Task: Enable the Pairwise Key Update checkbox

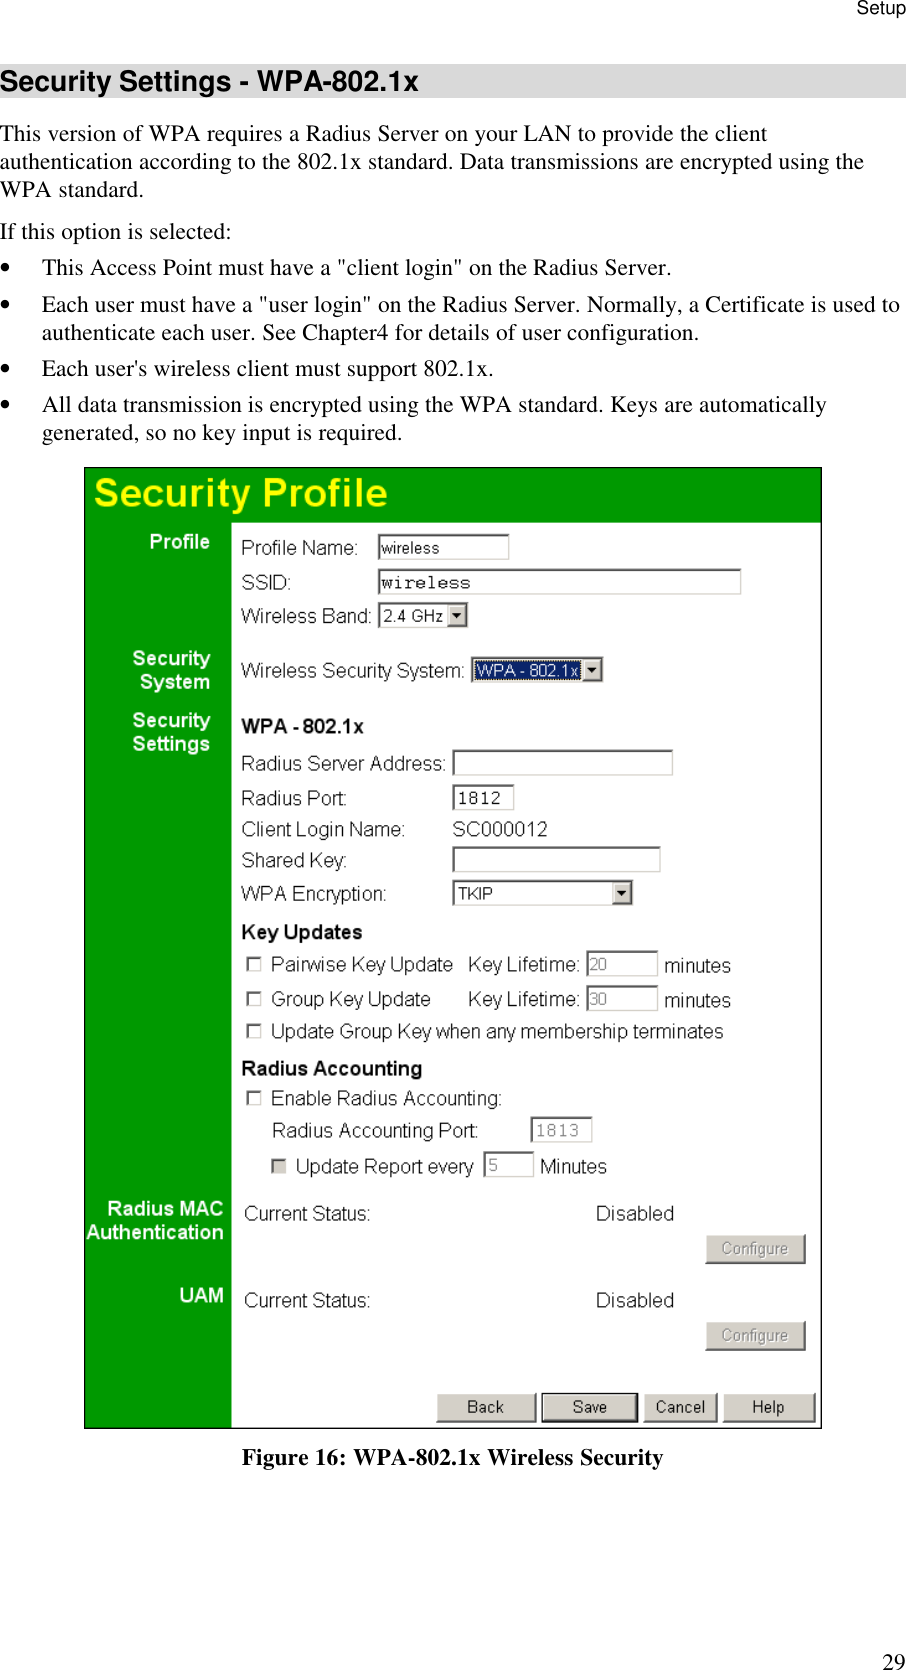Action: click(x=254, y=963)
